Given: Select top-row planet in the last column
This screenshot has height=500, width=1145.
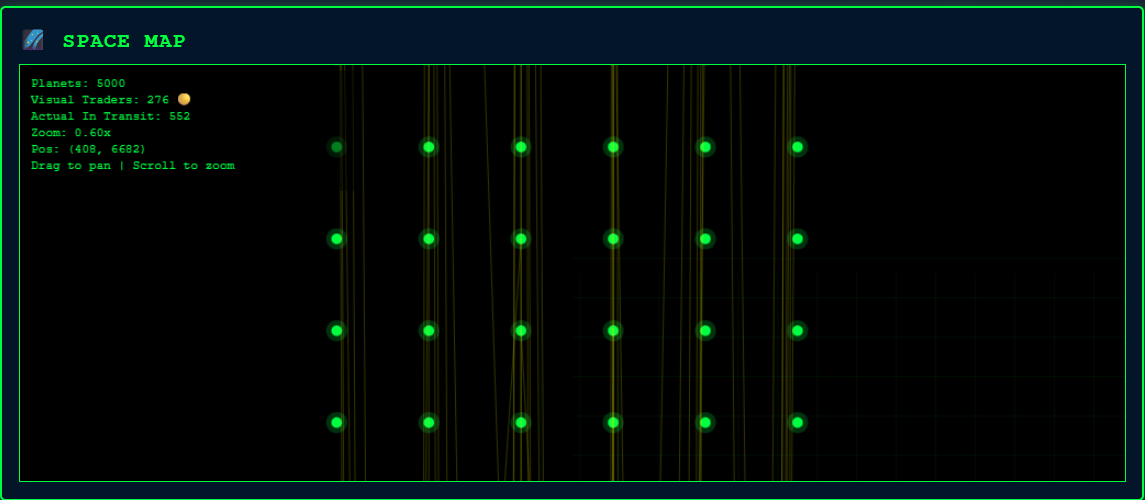Looking at the screenshot, I should (797, 147).
